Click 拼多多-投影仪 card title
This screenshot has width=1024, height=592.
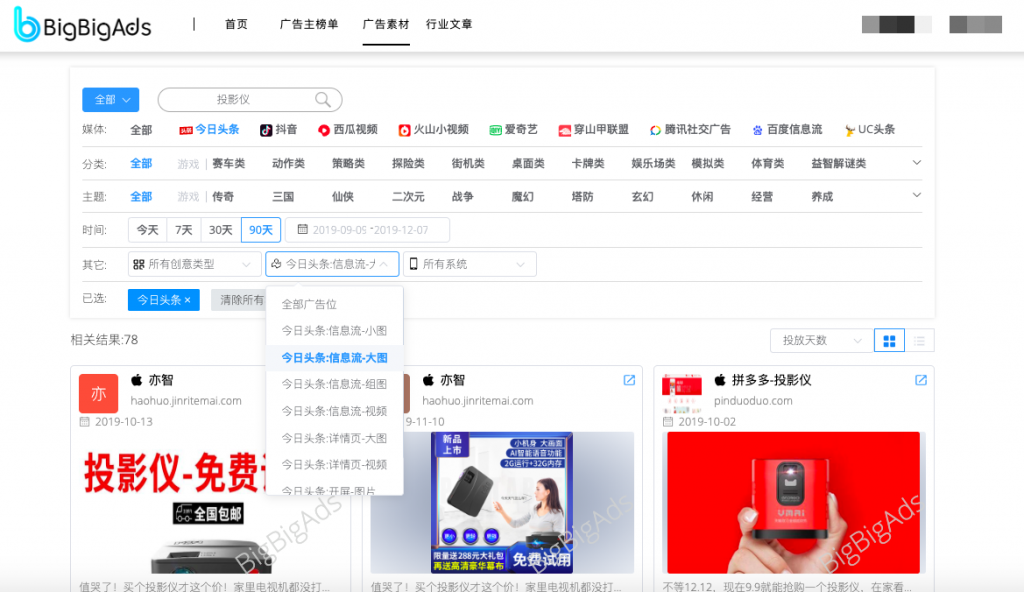(771, 380)
